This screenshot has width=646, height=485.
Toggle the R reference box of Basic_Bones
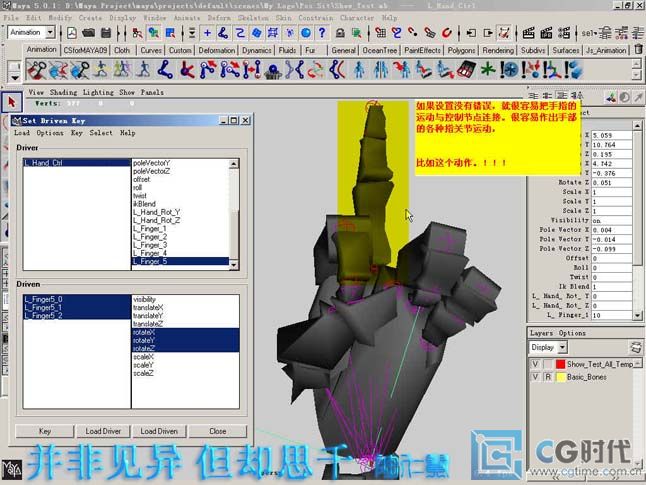click(548, 377)
